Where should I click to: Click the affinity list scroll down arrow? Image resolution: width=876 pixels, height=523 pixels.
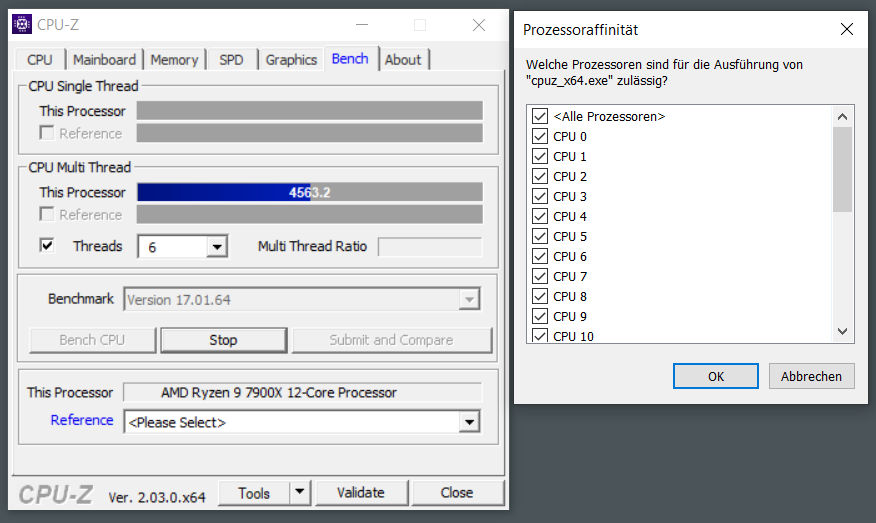pos(842,332)
